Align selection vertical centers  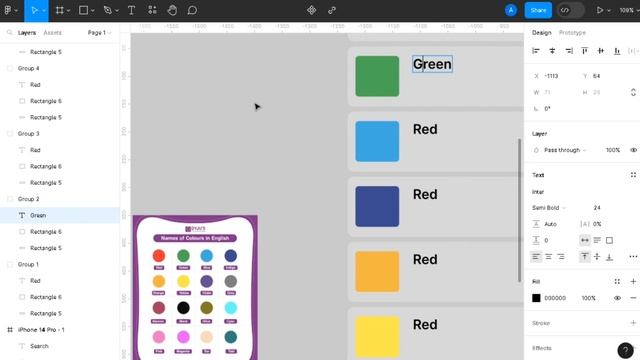pyautogui.click(x=601, y=51)
